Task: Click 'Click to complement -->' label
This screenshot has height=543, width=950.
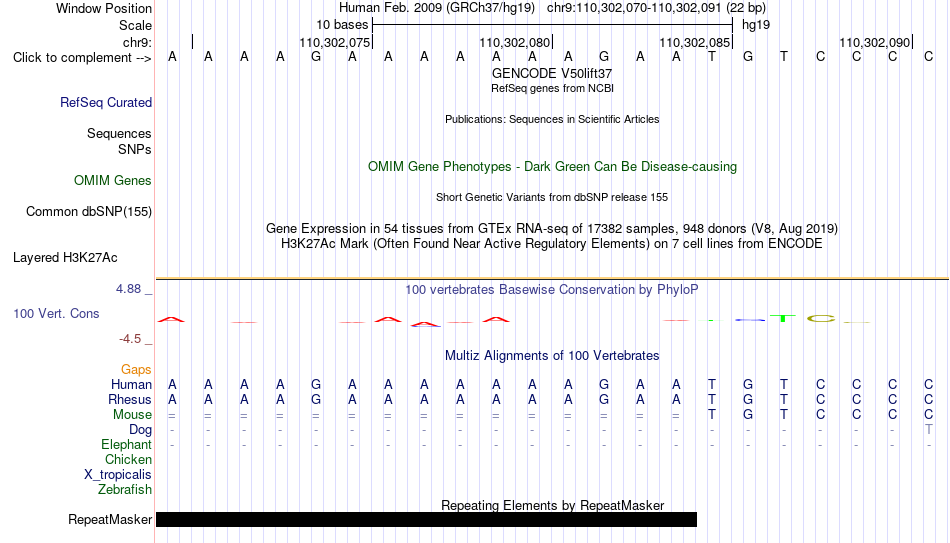Action: click(82, 58)
